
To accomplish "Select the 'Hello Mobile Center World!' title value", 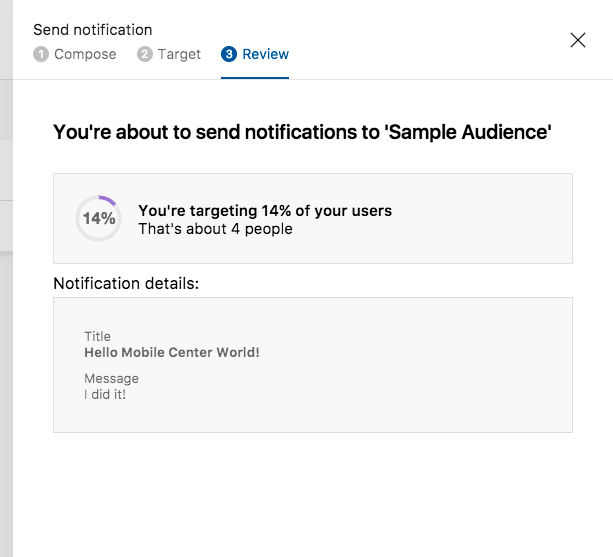I will pyautogui.click(x=172, y=352).
